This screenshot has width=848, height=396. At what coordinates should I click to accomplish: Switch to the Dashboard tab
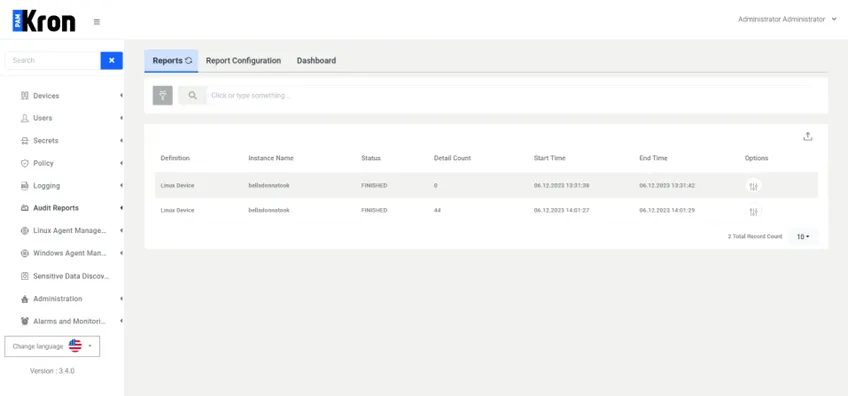[x=316, y=61]
